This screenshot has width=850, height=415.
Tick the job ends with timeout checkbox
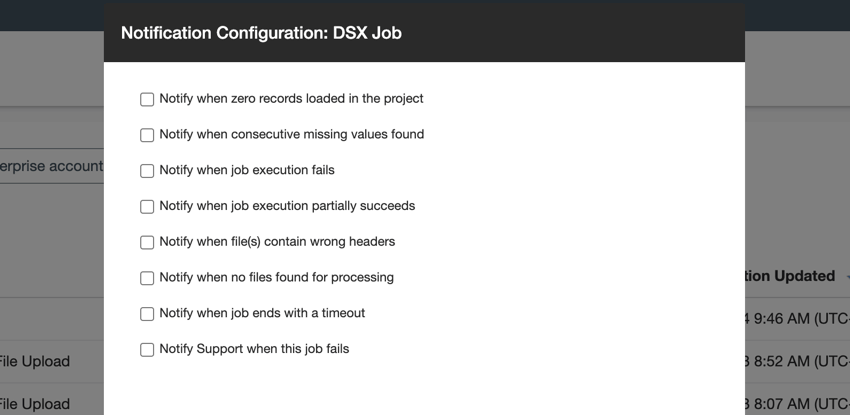pos(147,314)
